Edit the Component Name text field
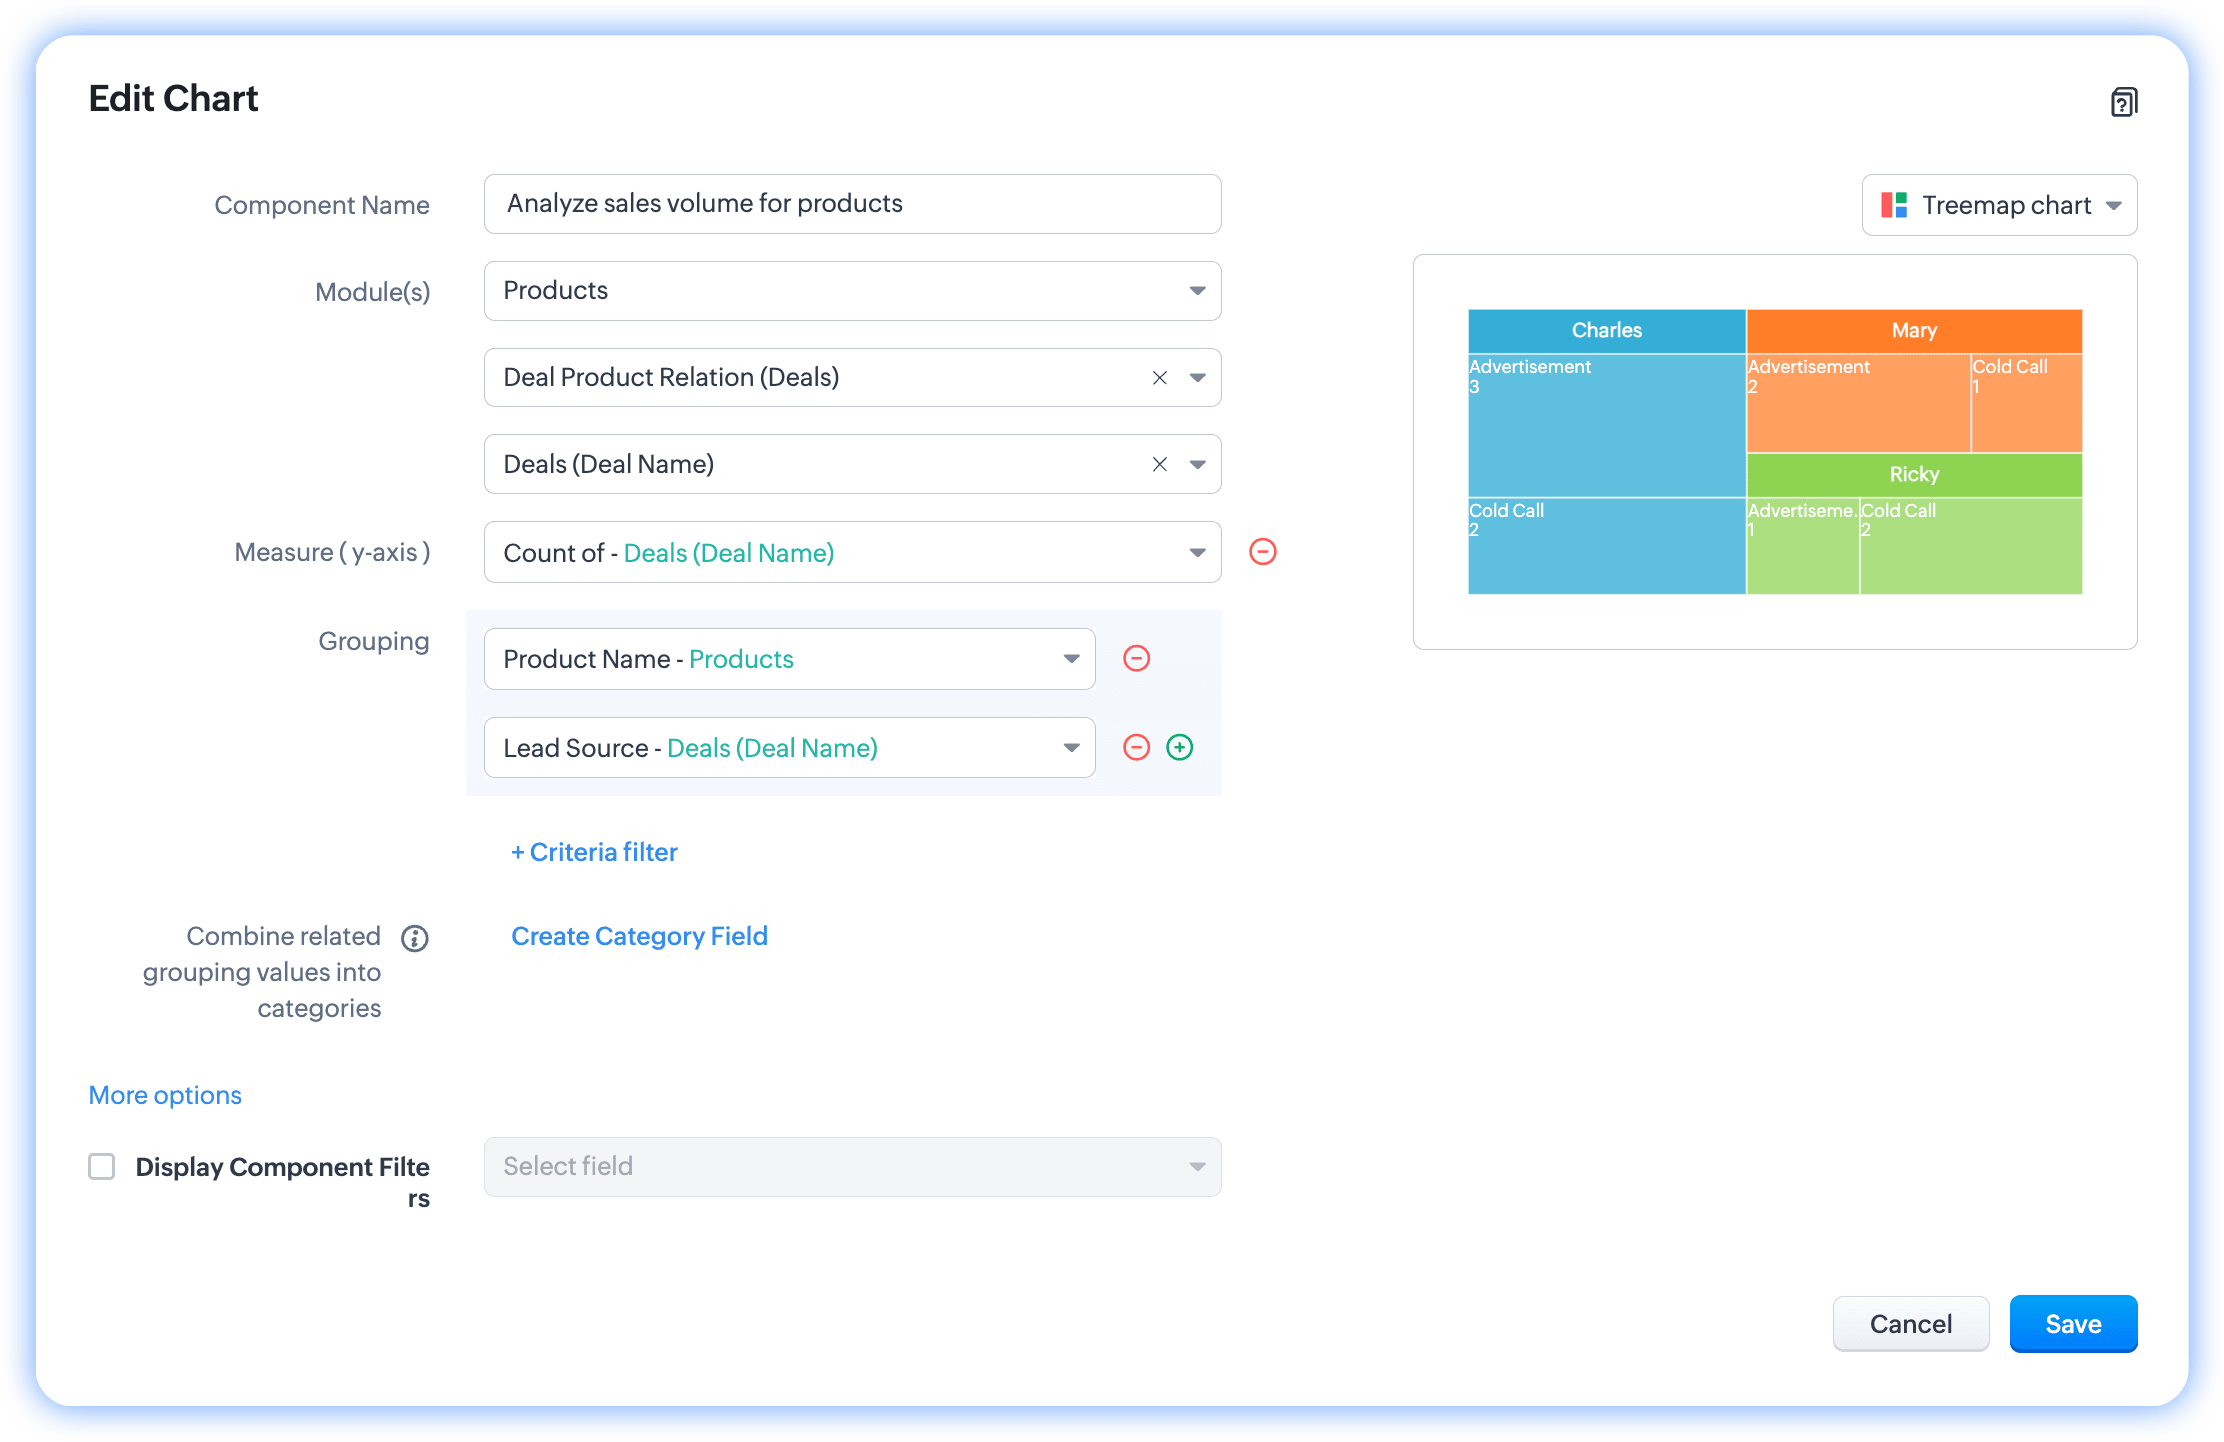Screen dimensions: 2224x1442 pos(852,204)
